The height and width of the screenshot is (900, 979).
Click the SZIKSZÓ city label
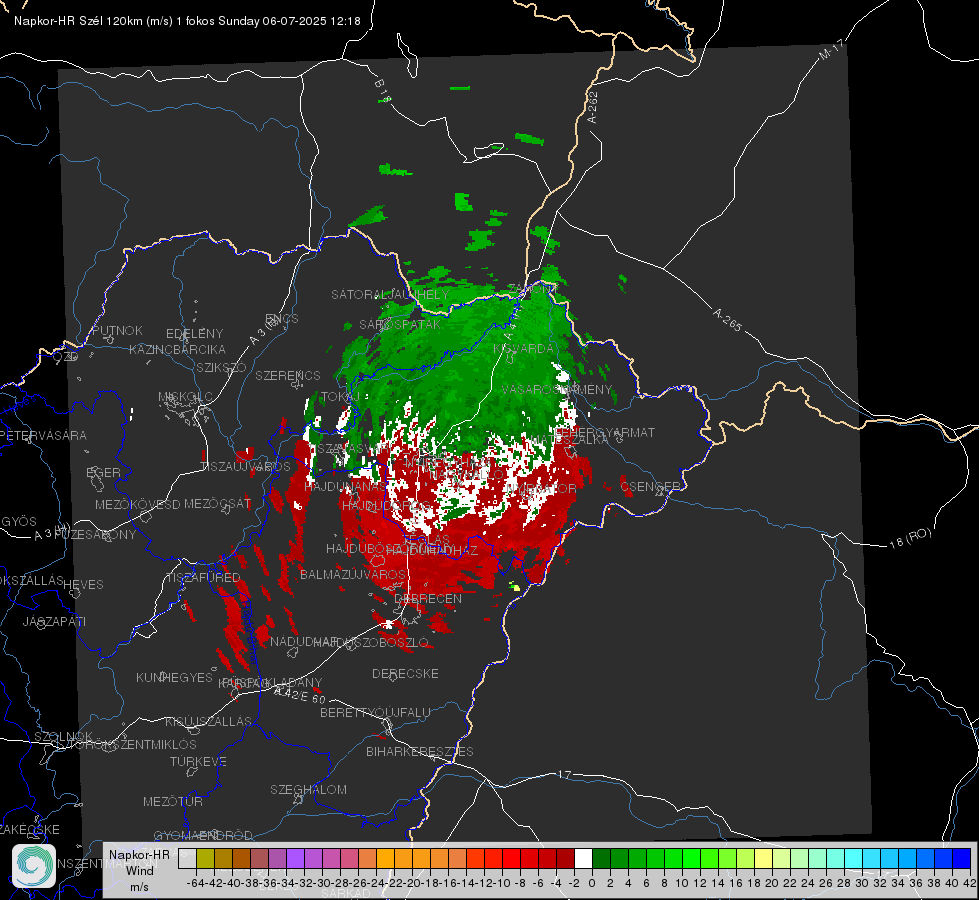[222, 367]
